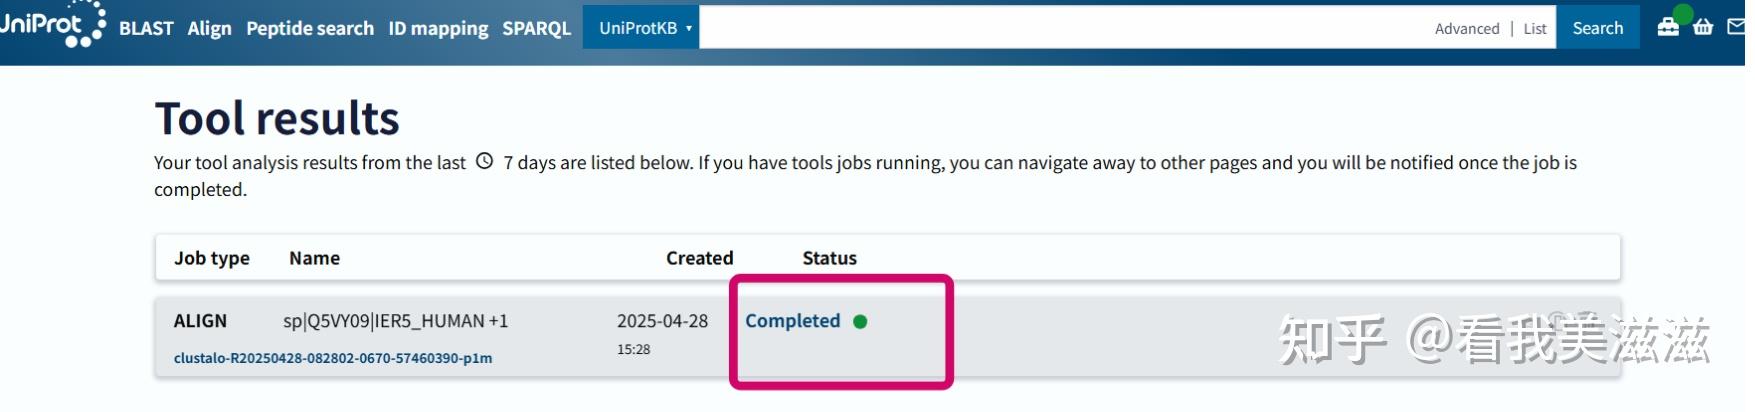Click the clock icon before '7 days'
This screenshot has width=1755, height=412.
pos(485,161)
